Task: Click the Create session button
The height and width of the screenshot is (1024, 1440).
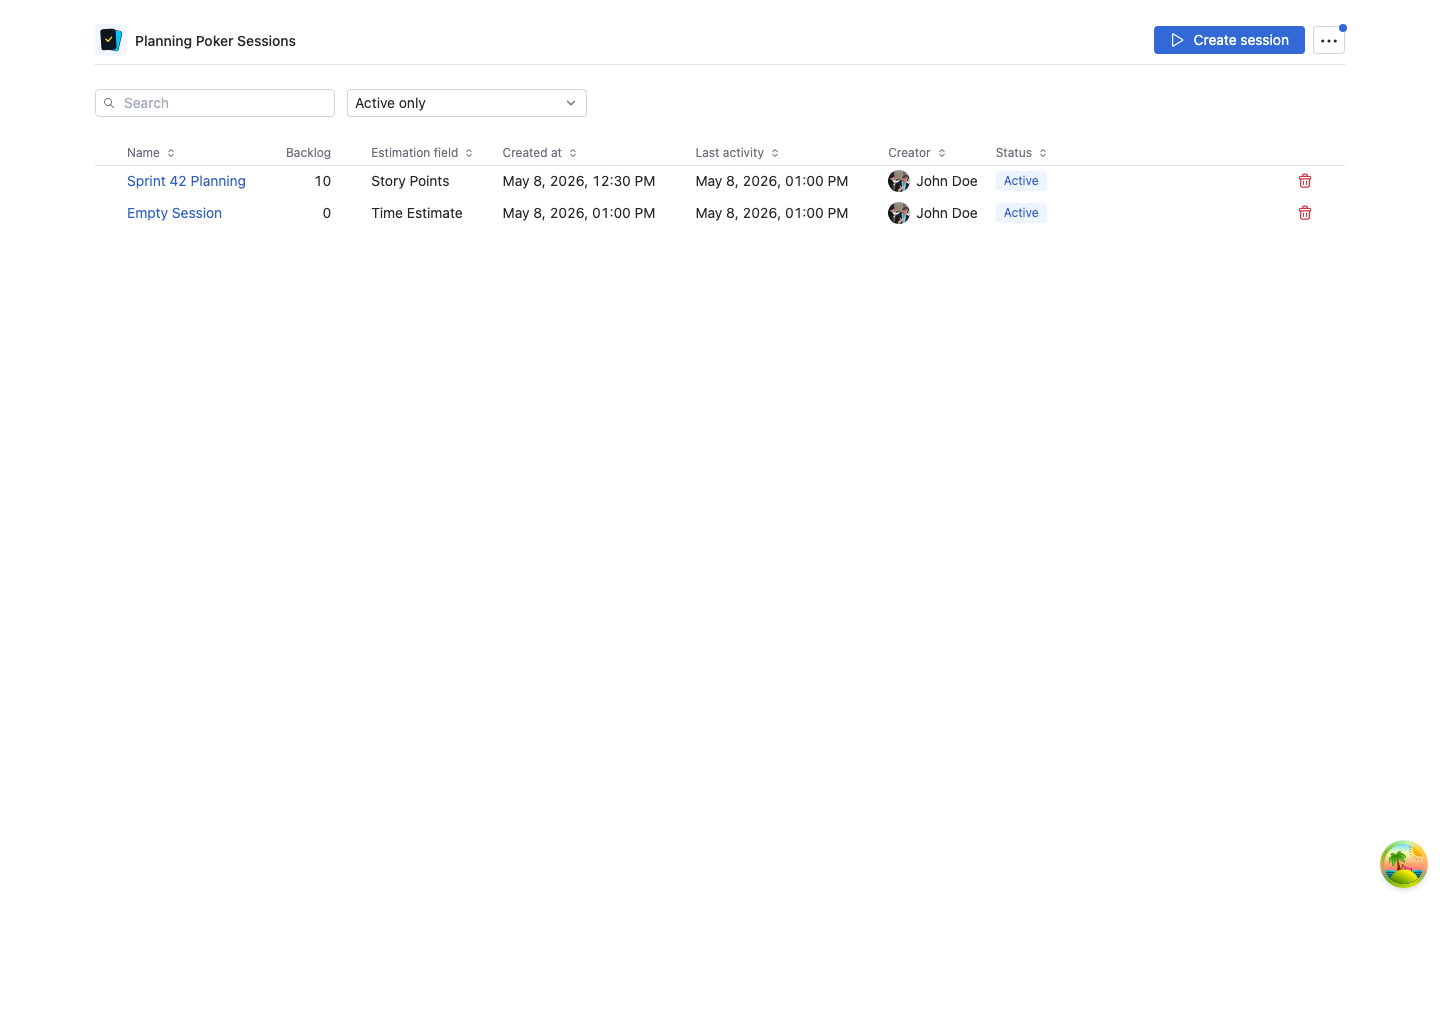Action: point(1229,40)
